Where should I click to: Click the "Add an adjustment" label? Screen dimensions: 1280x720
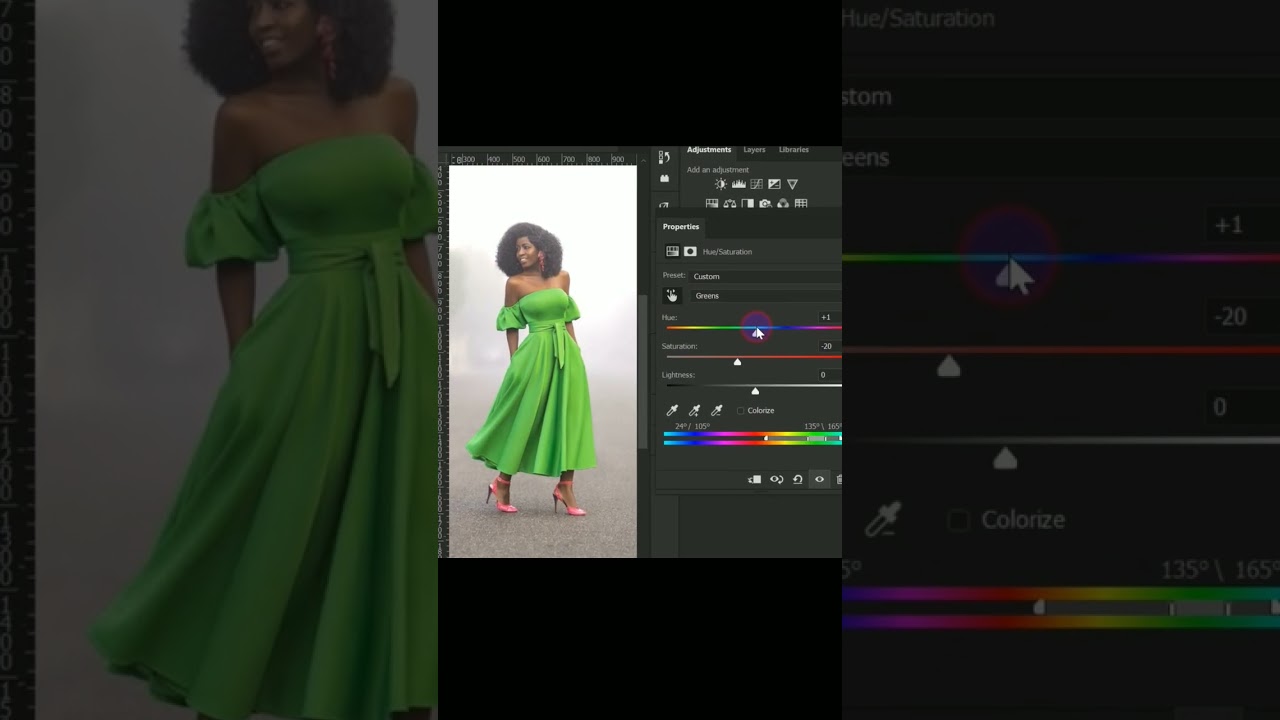point(718,170)
